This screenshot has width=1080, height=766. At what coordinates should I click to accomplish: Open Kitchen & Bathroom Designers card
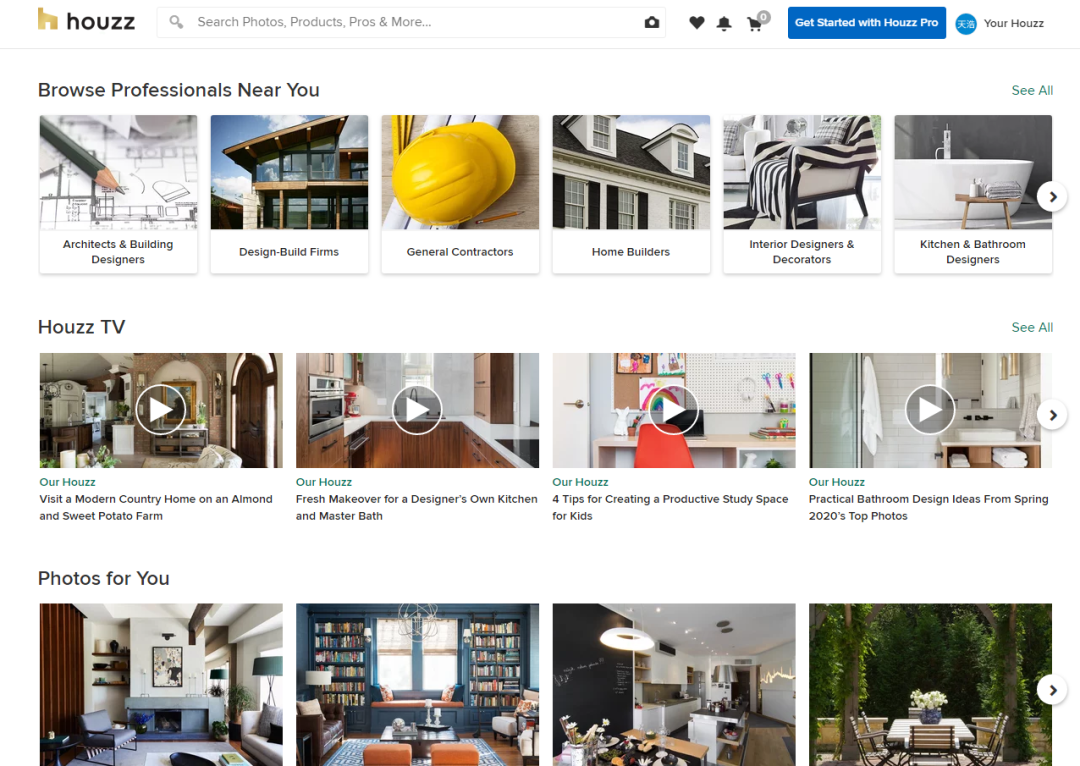973,194
